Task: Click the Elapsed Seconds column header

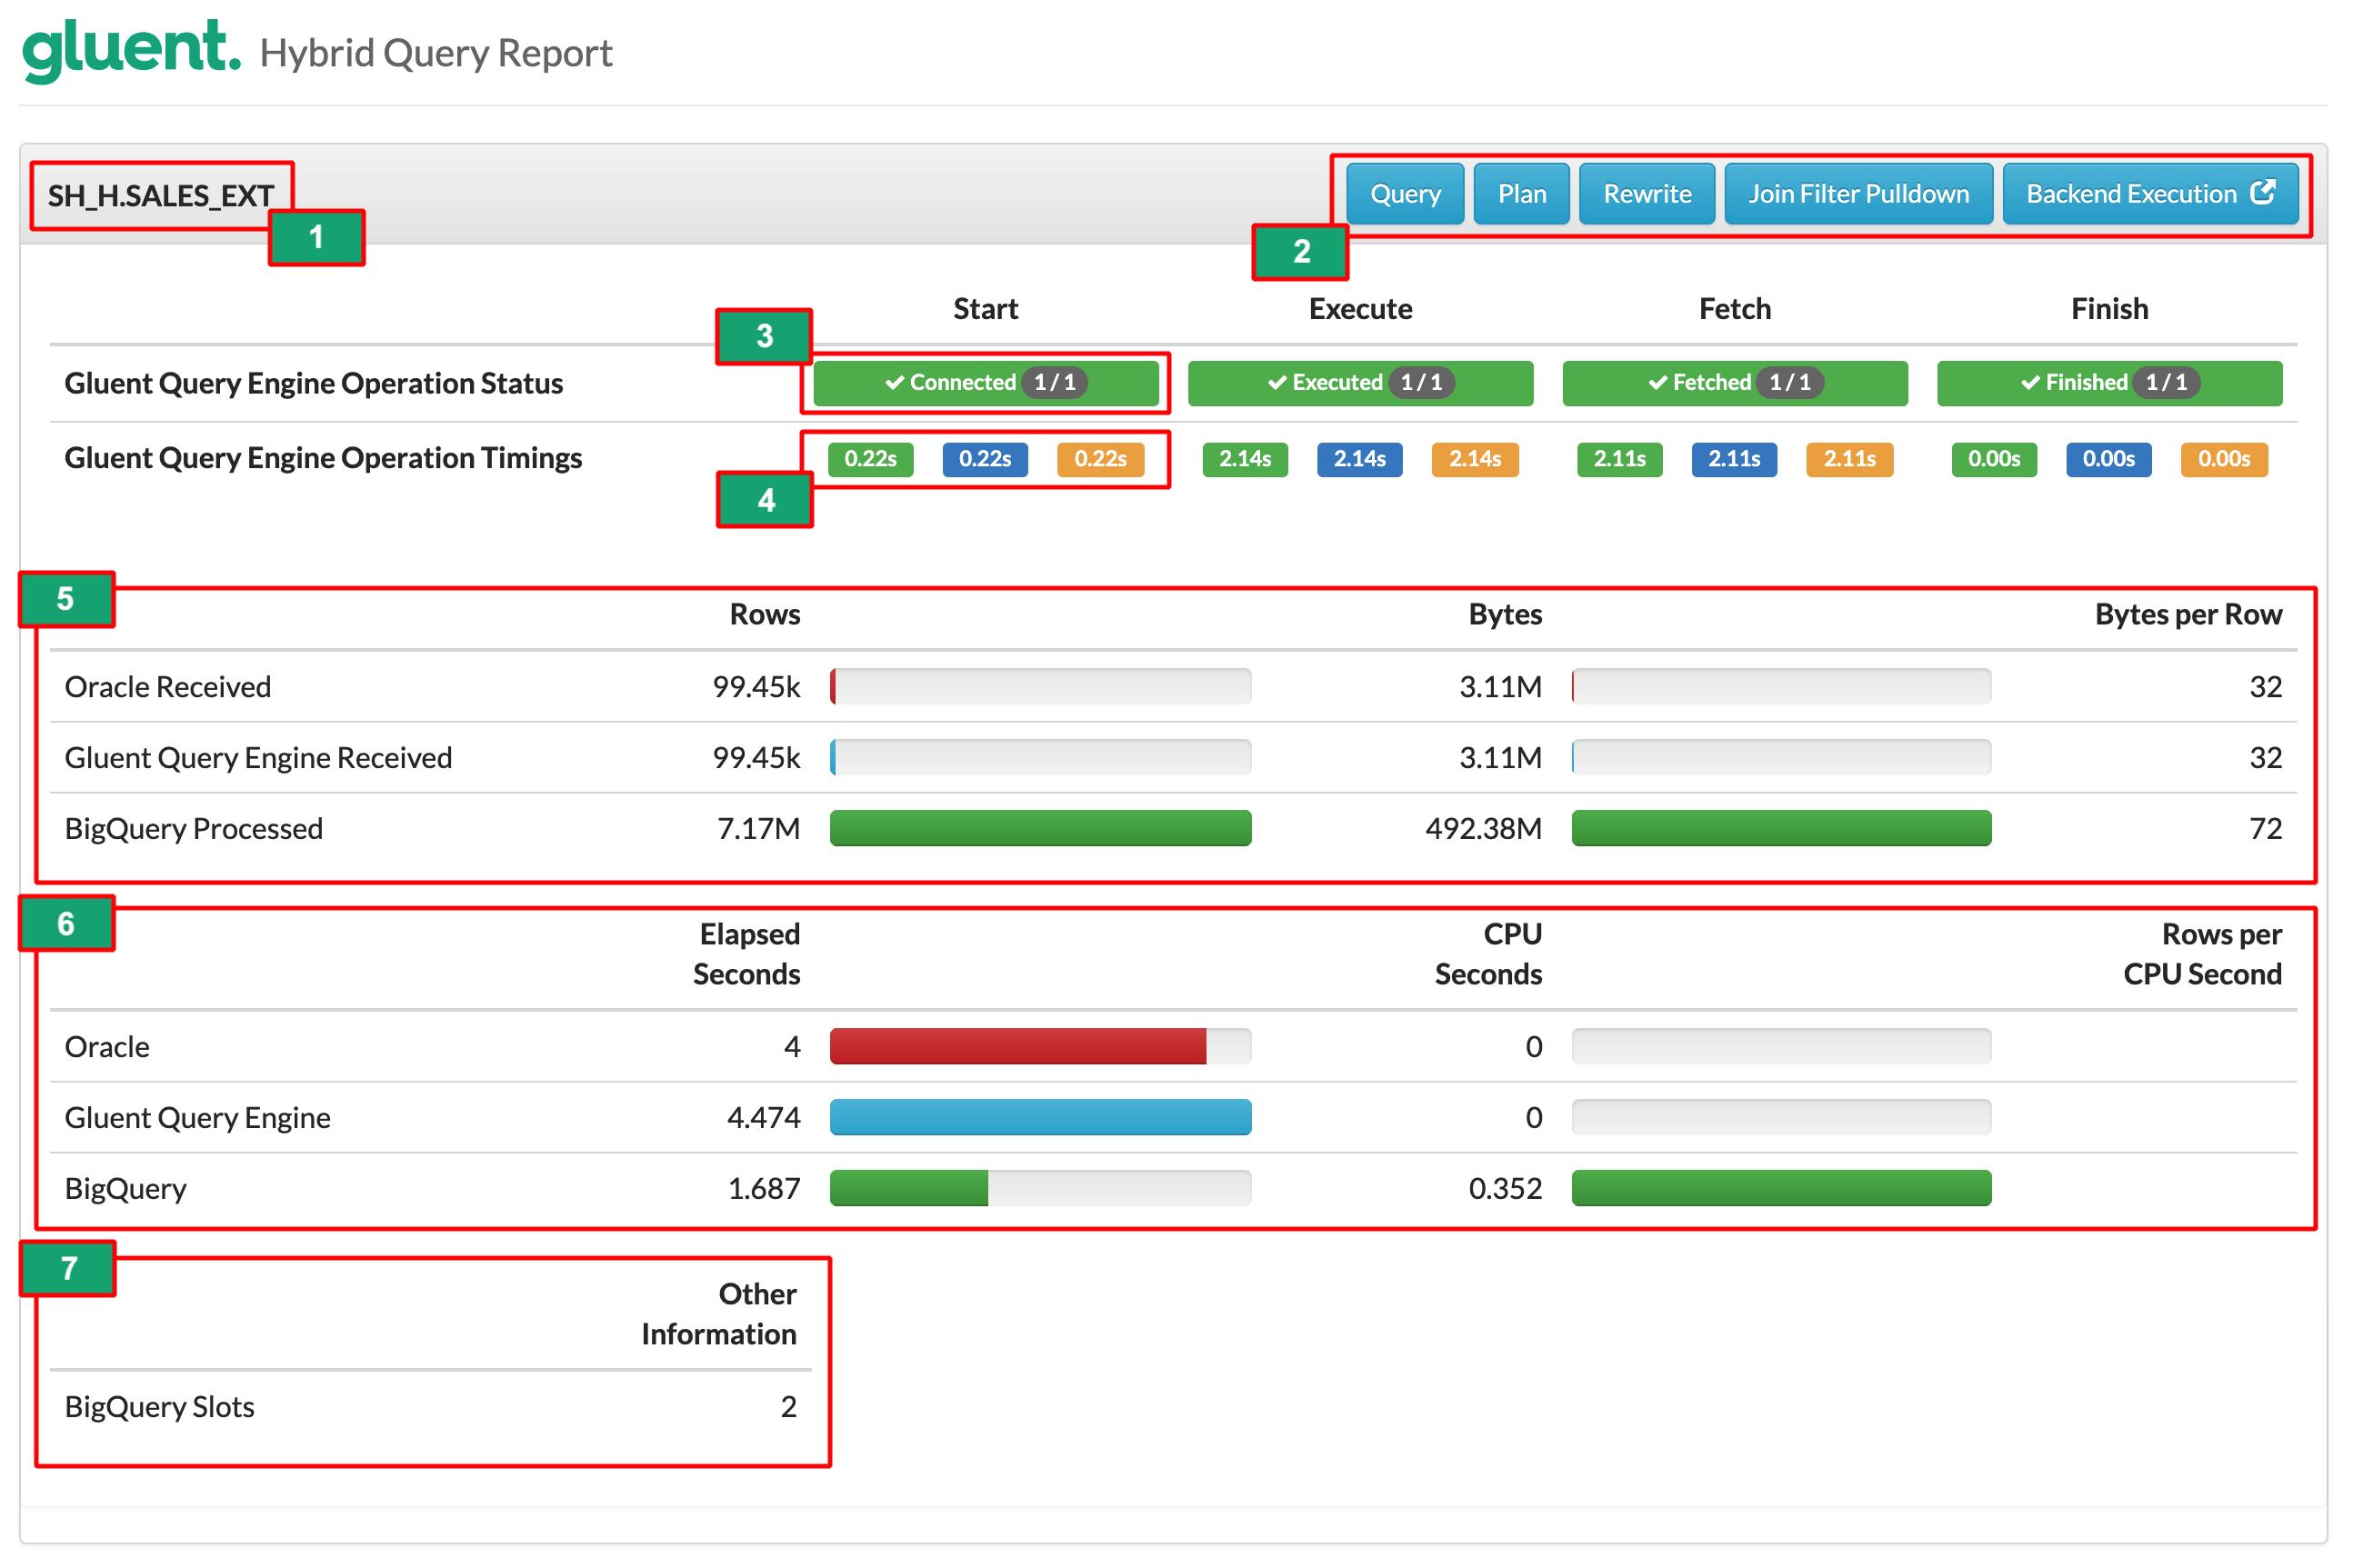Action: click(x=746, y=954)
